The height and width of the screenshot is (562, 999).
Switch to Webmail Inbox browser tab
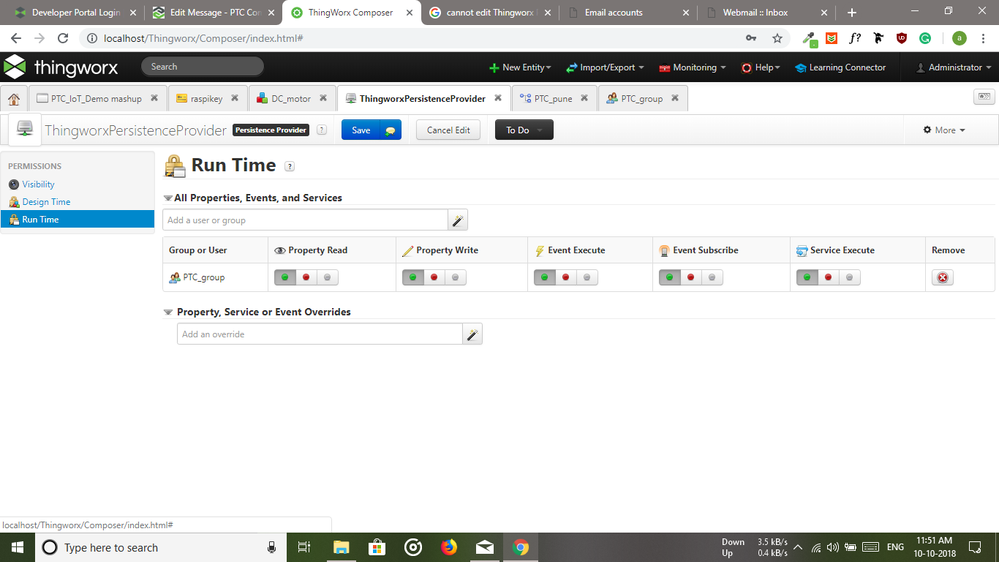(755, 13)
